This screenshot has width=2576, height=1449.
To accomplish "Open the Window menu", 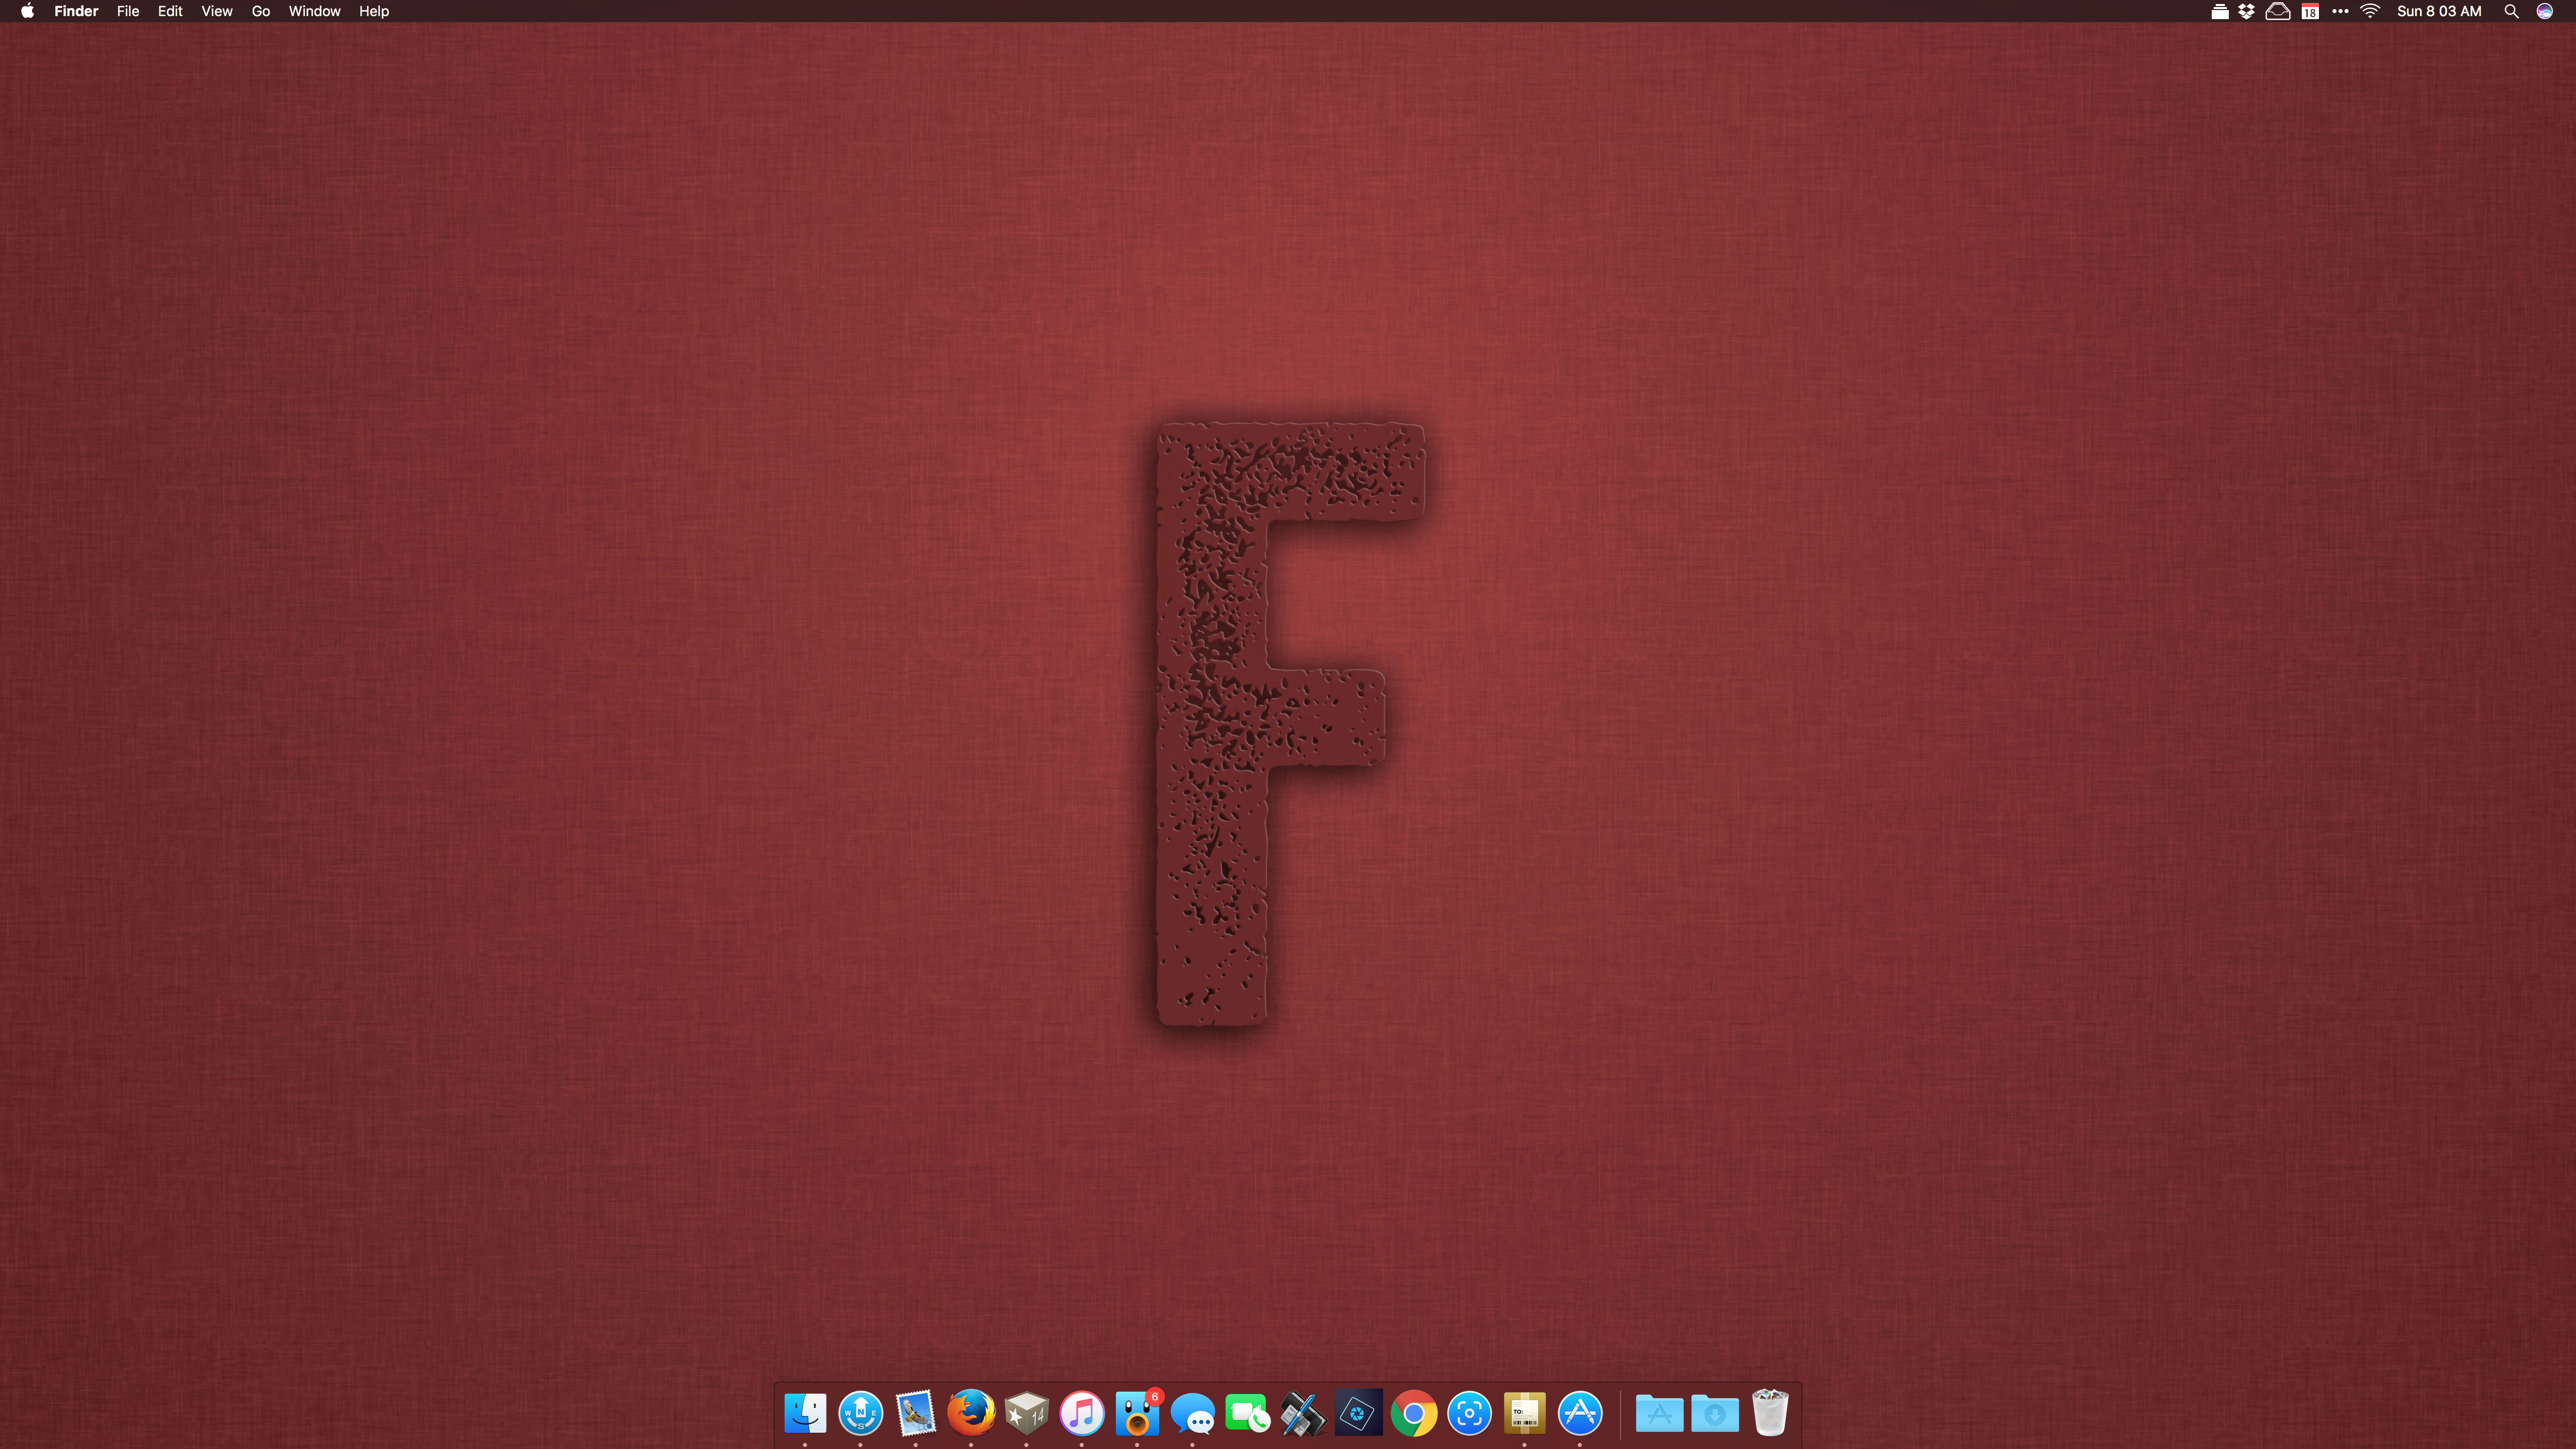I will click(314, 11).
